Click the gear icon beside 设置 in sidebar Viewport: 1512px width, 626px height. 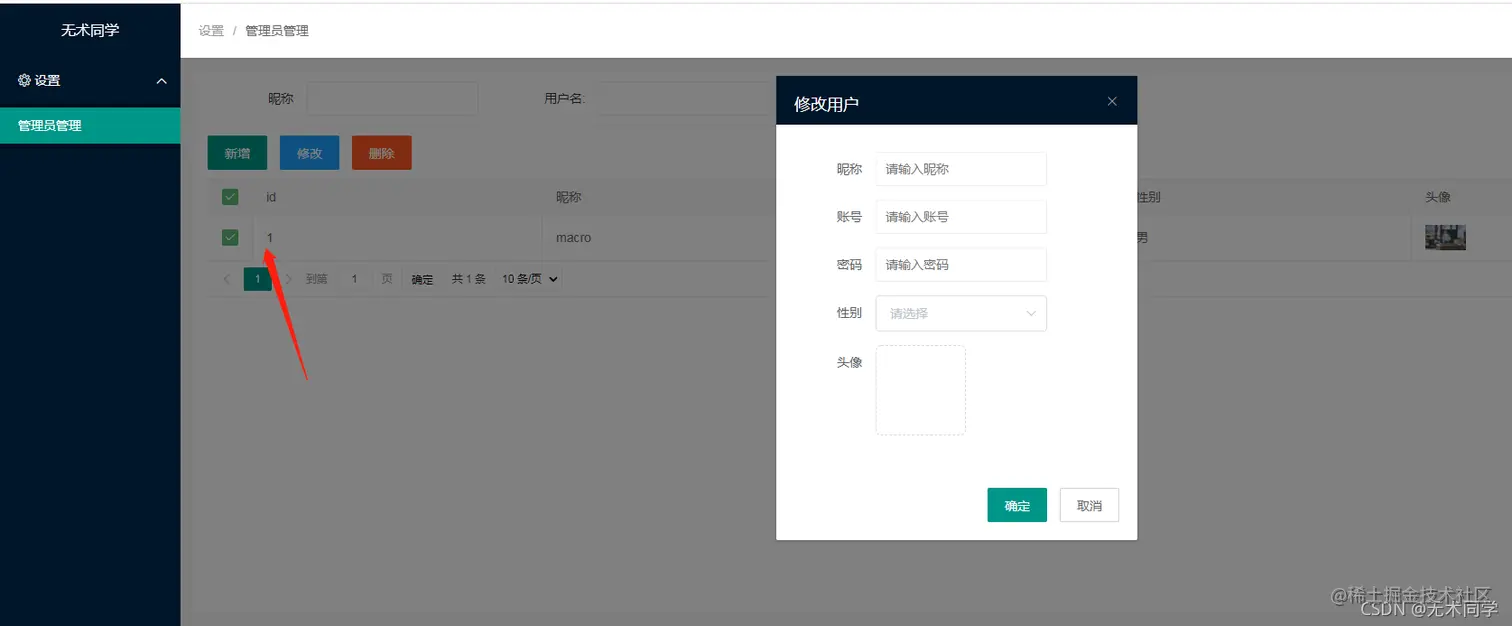coord(22,80)
